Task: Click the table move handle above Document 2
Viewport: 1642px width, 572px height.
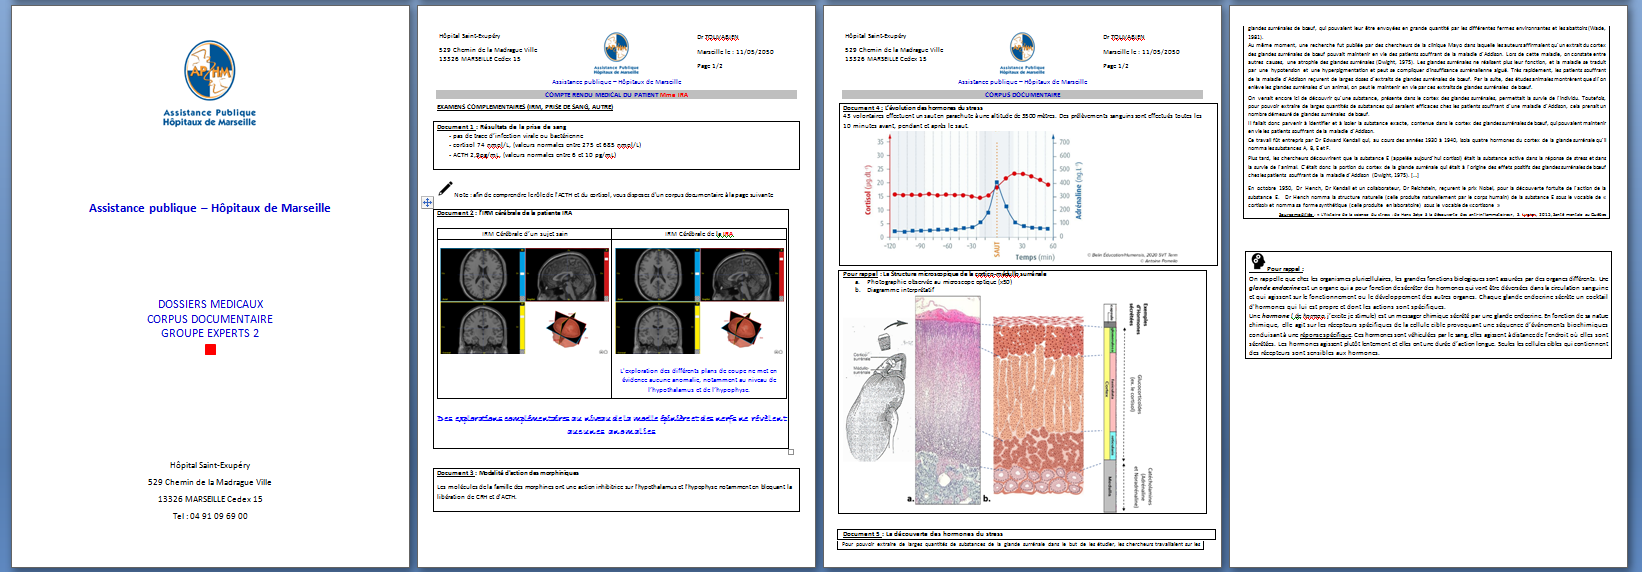Action: pos(427,202)
